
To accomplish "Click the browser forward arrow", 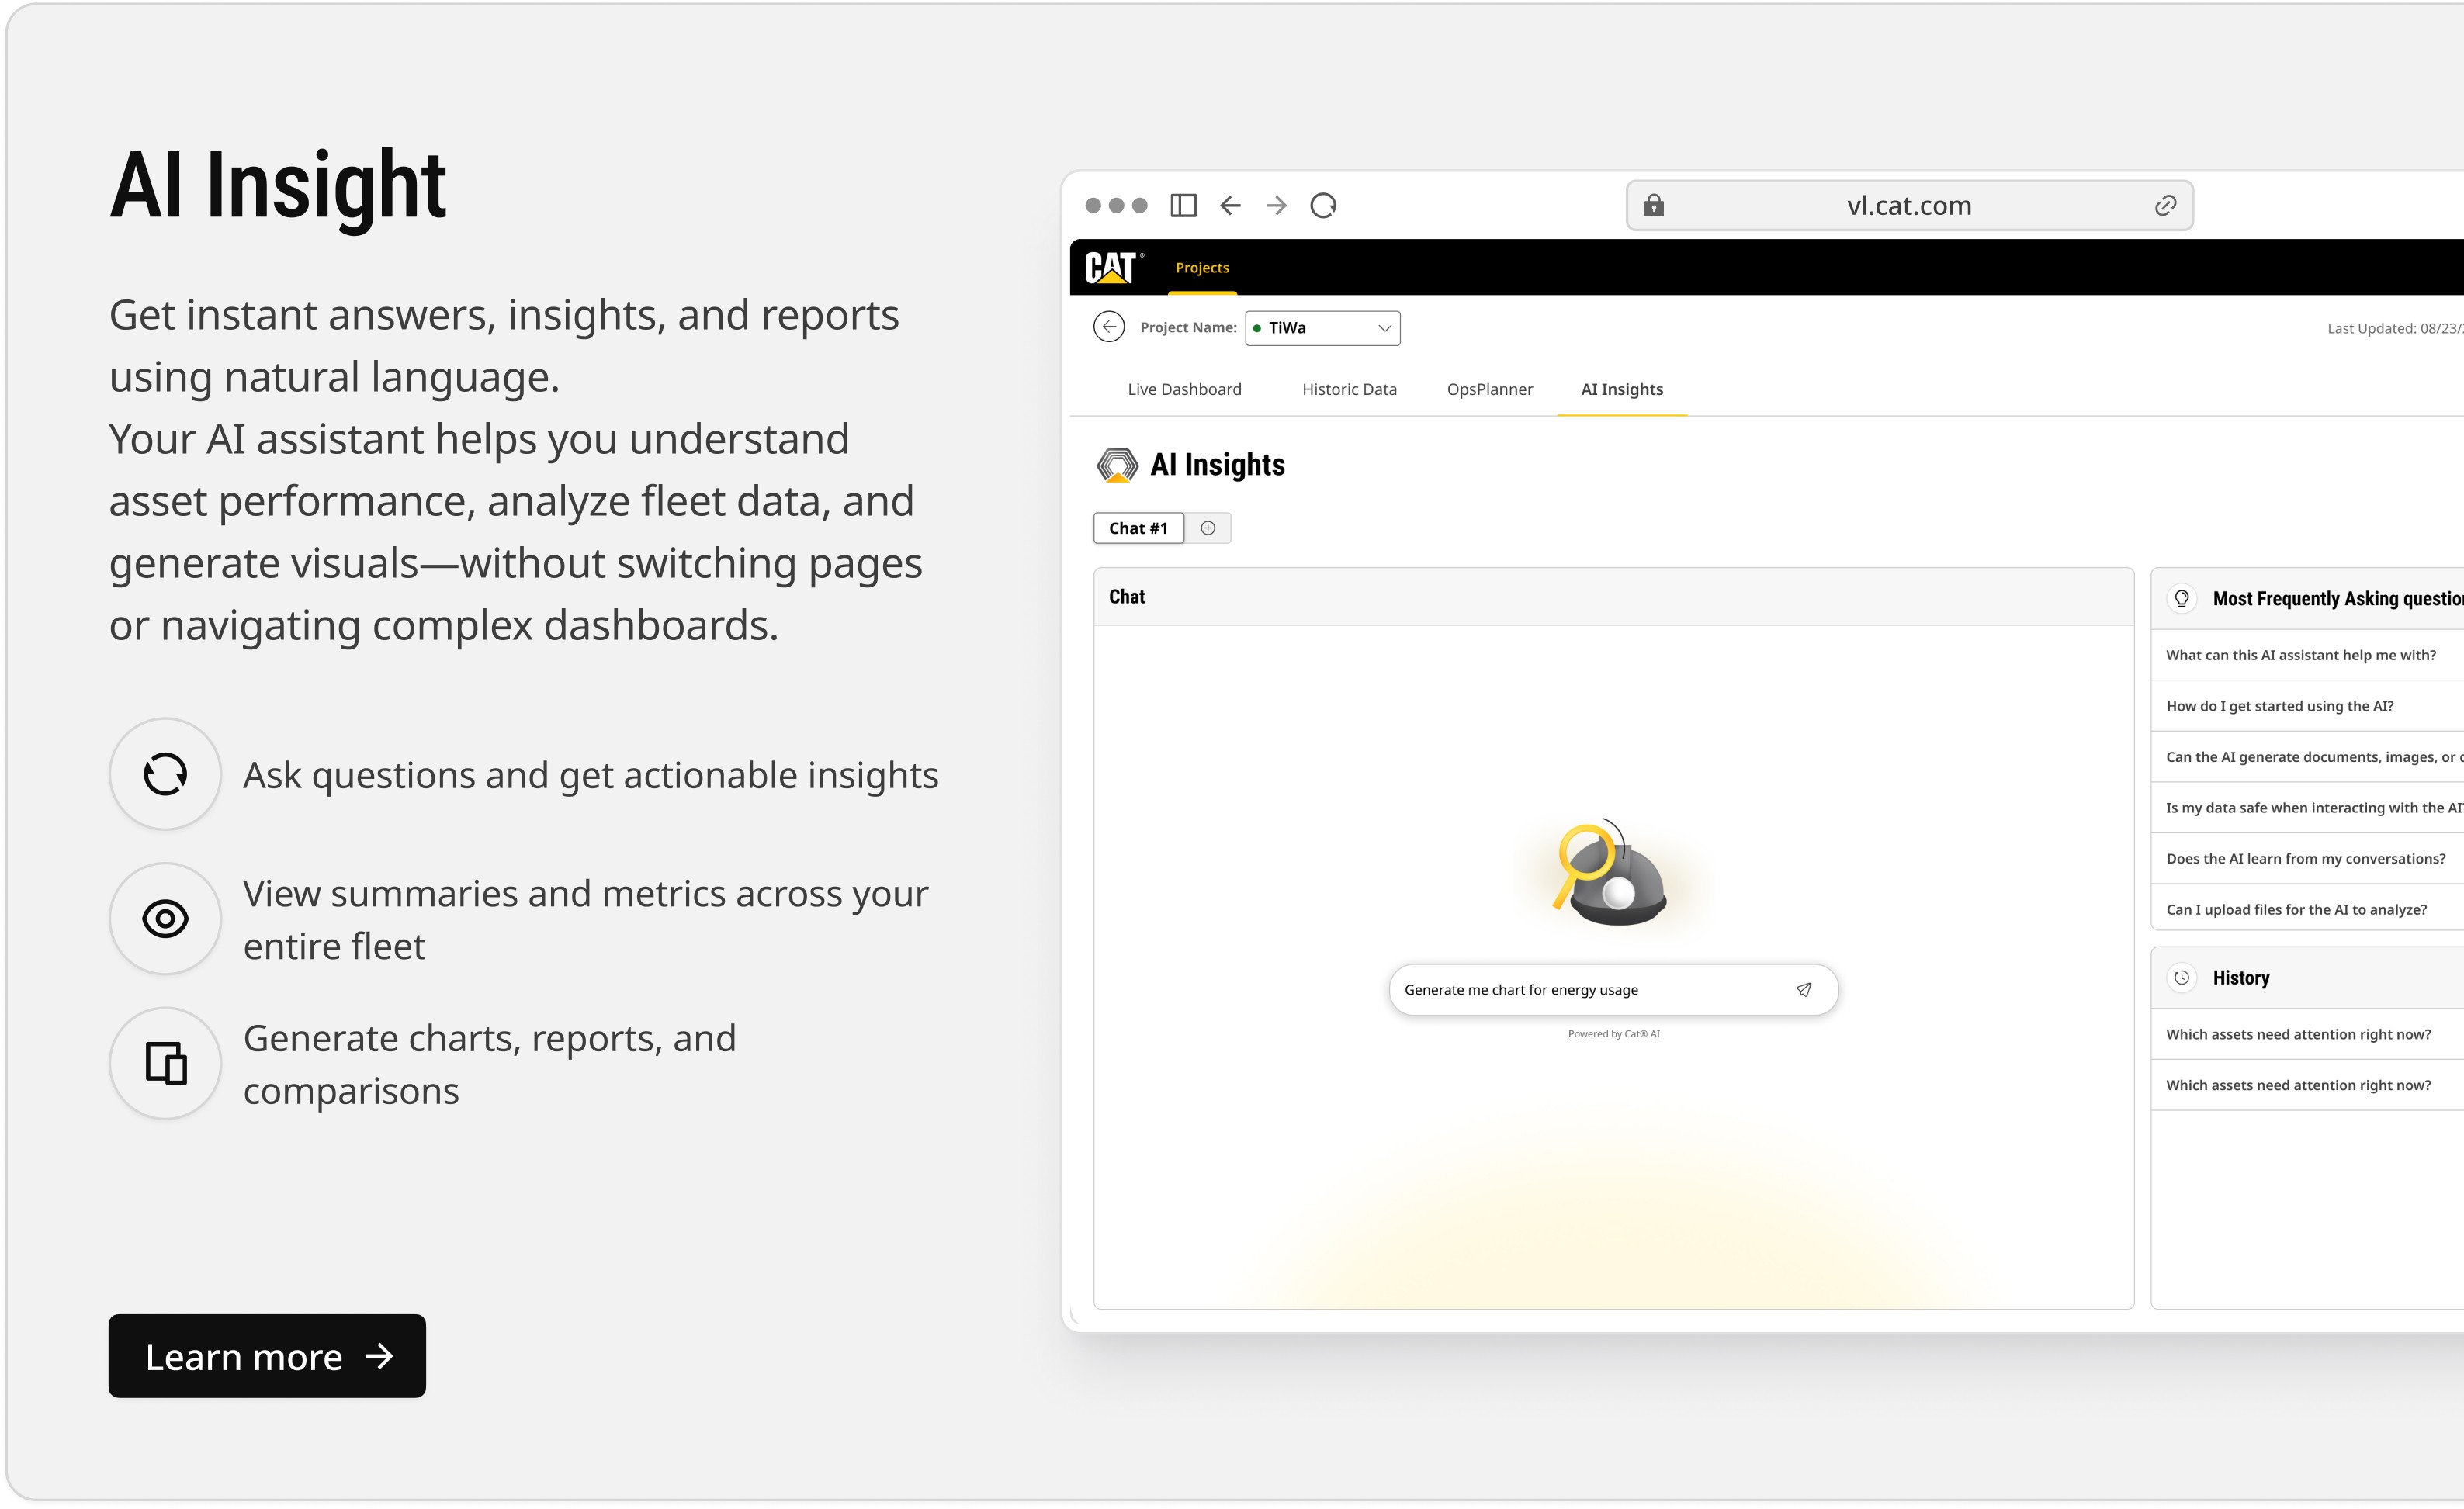I will point(1276,205).
